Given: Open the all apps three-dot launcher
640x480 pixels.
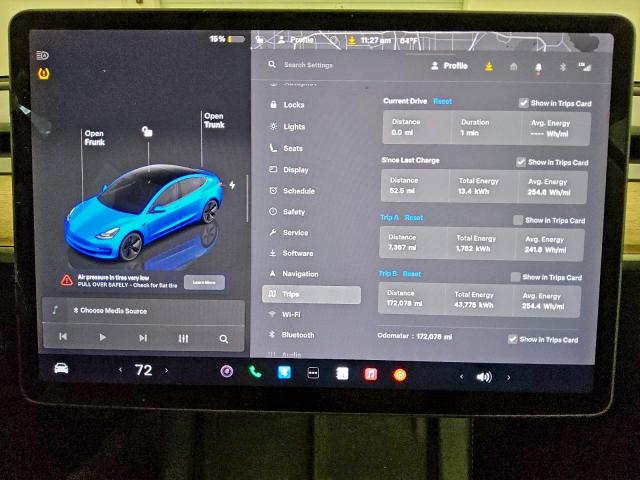Looking at the screenshot, I should click(x=313, y=373).
